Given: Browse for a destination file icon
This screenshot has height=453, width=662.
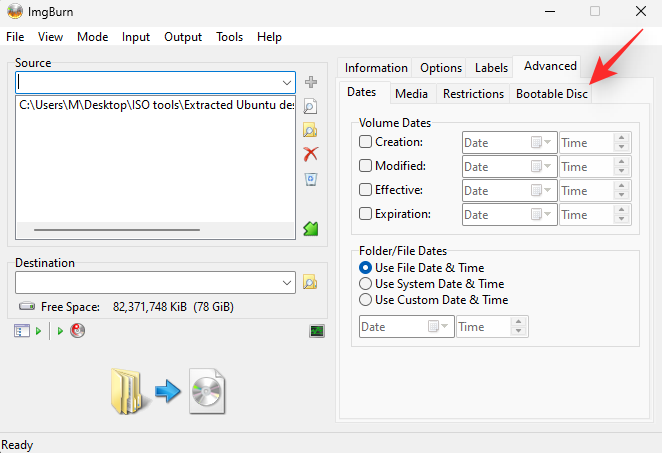Looking at the screenshot, I should point(310,282).
